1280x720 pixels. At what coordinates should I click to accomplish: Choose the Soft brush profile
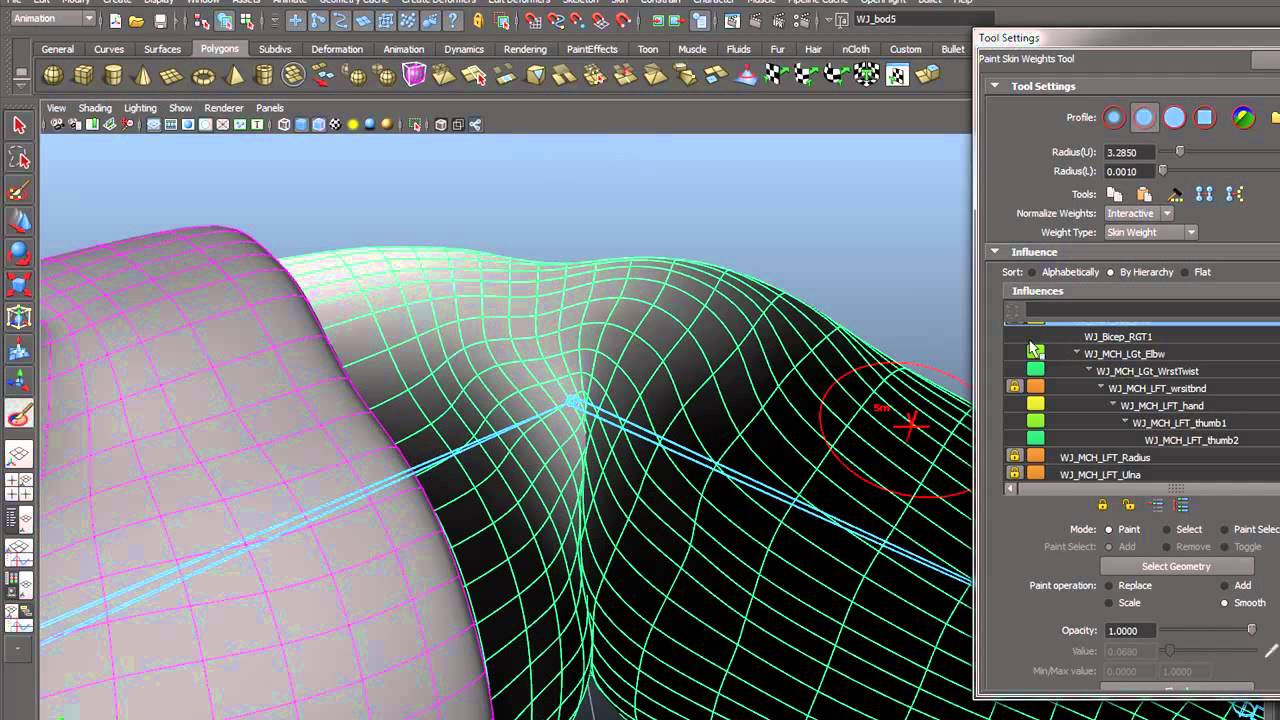click(x=1144, y=118)
